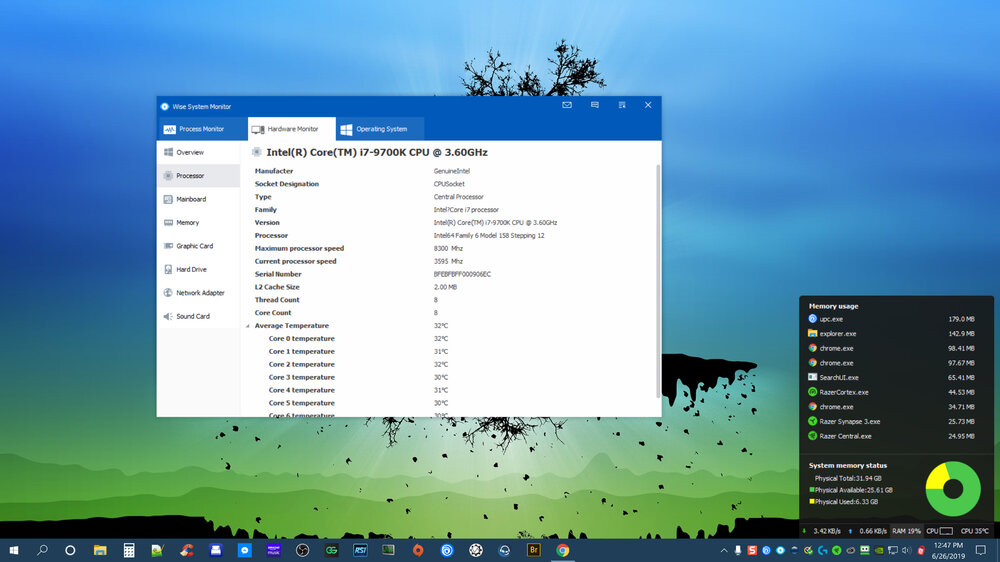Image resolution: width=1000 pixels, height=562 pixels.
Task: Click the chrome.exe row using 98.41 MB
Action: (891, 348)
